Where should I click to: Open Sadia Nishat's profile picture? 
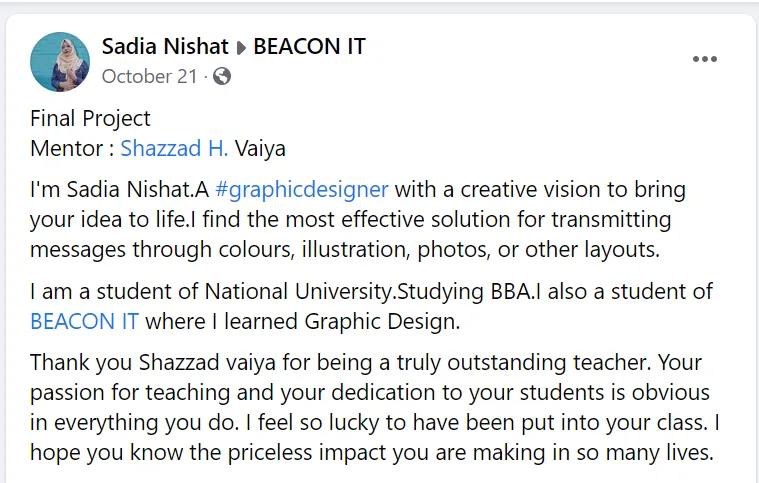click(x=60, y=60)
